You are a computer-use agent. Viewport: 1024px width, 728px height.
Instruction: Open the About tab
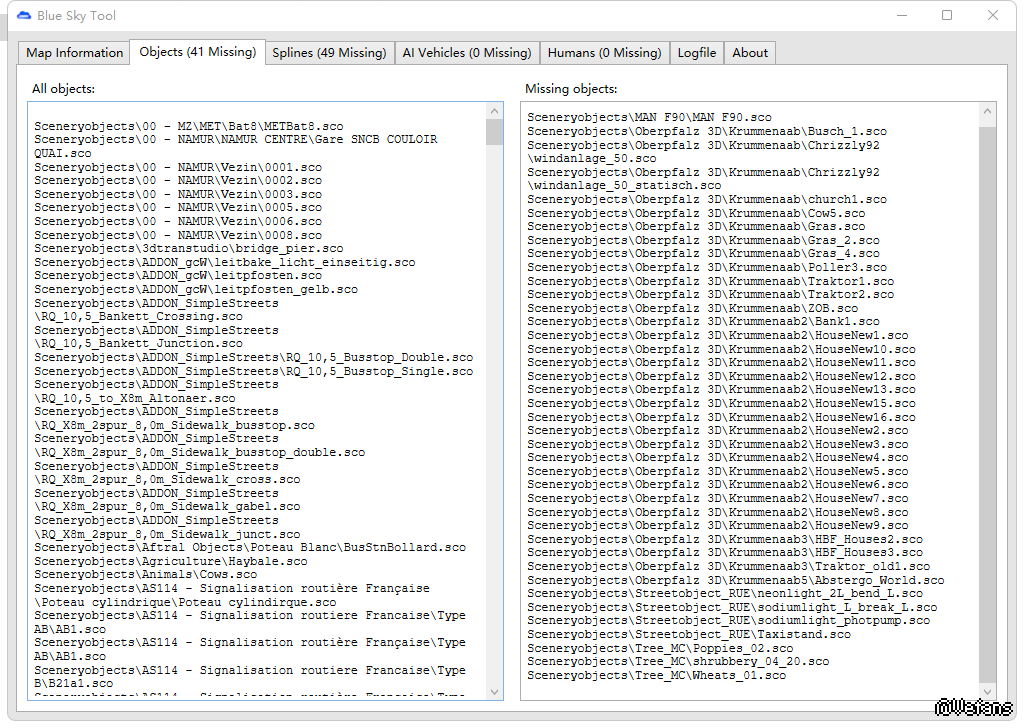749,53
